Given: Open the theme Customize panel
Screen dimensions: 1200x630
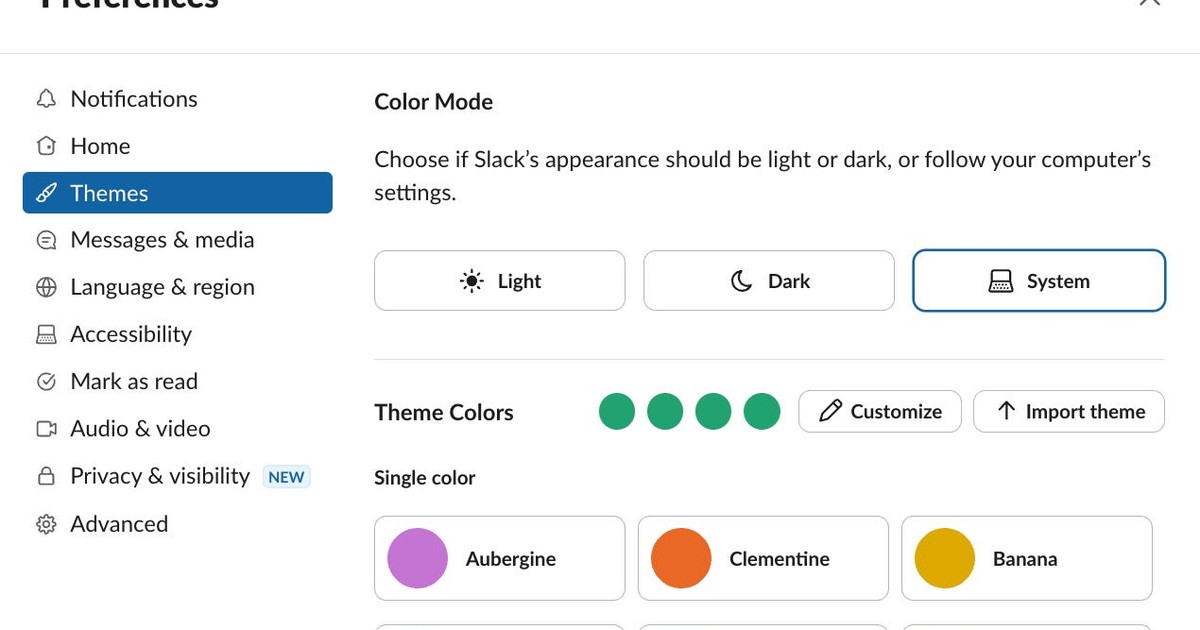Looking at the screenshot, I should click(x=879, y=411).
